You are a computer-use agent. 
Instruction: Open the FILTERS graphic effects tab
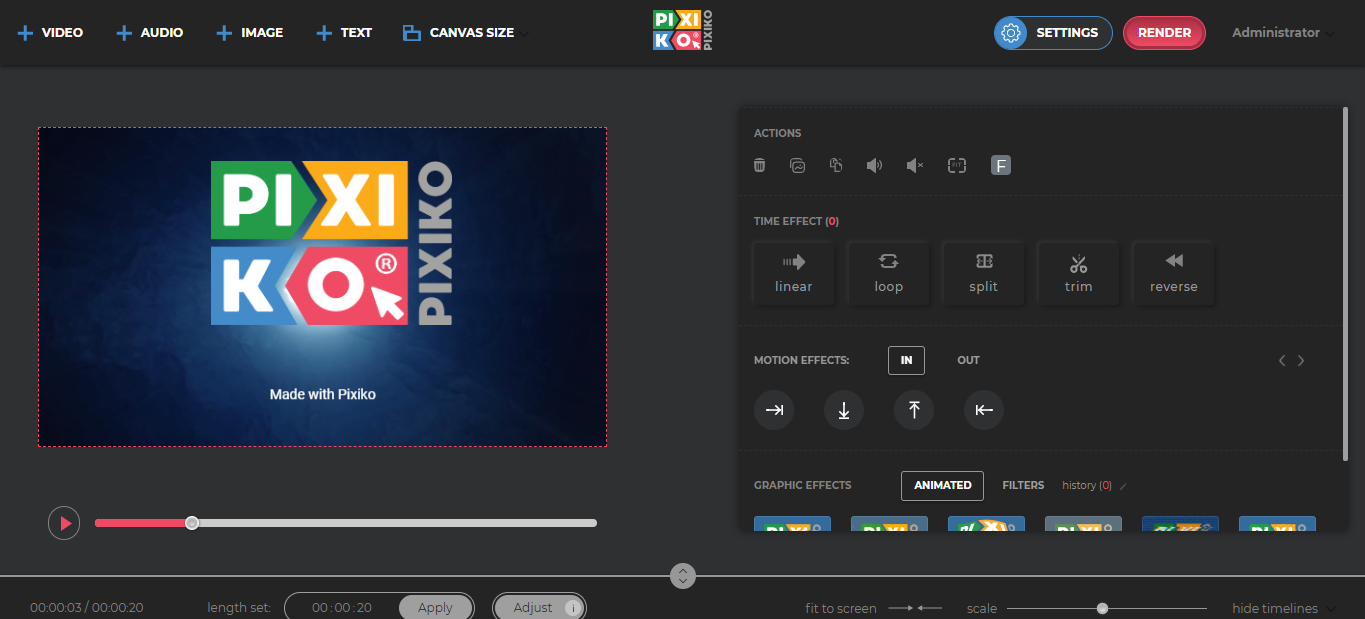(1023, 485)
